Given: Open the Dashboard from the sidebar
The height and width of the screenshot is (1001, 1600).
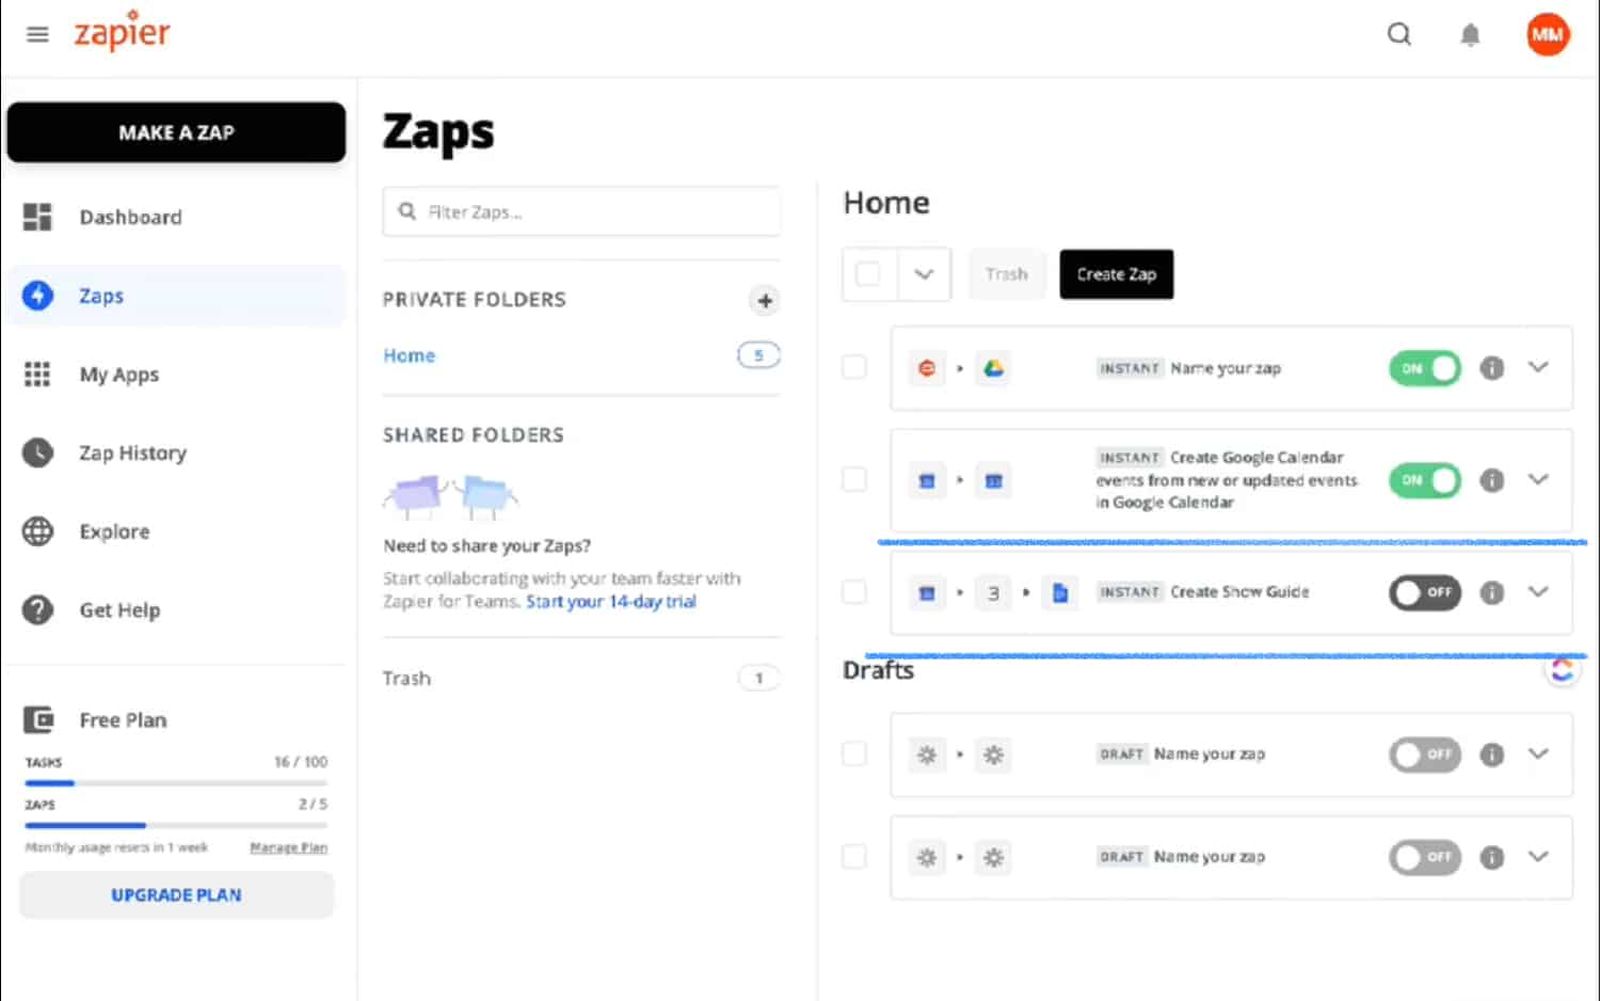Looking at the screenshot, I should pos(130,217).
